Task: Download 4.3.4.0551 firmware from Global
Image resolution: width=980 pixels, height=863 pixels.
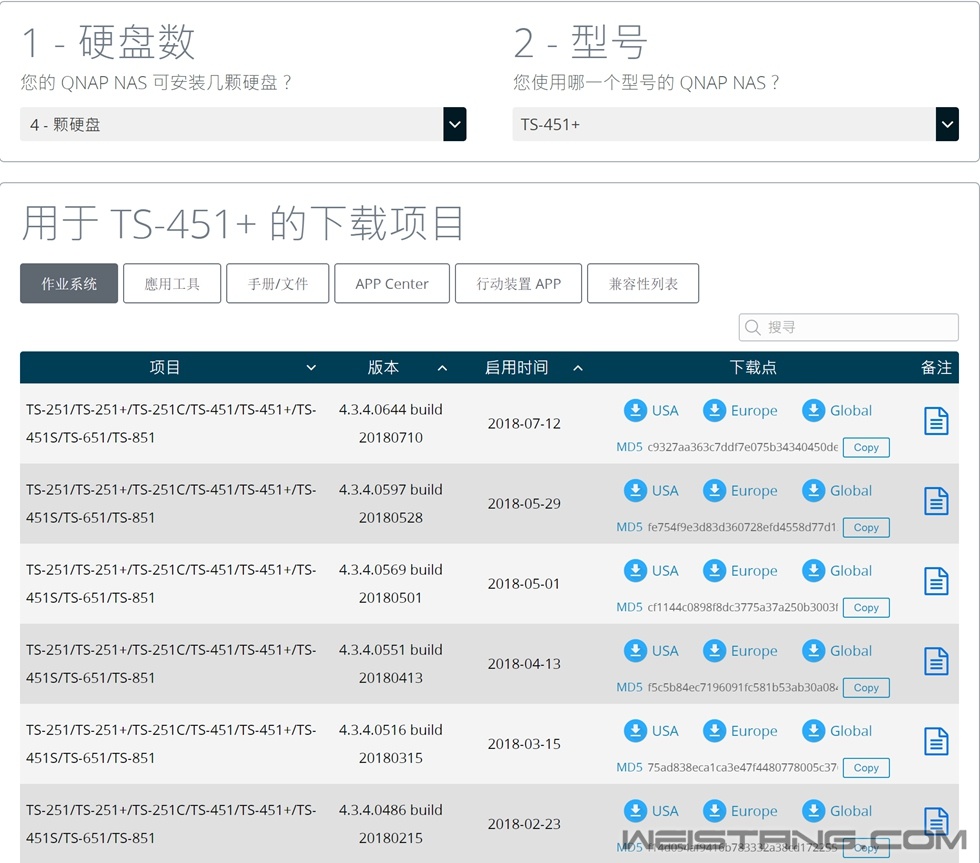Action: 837,651
